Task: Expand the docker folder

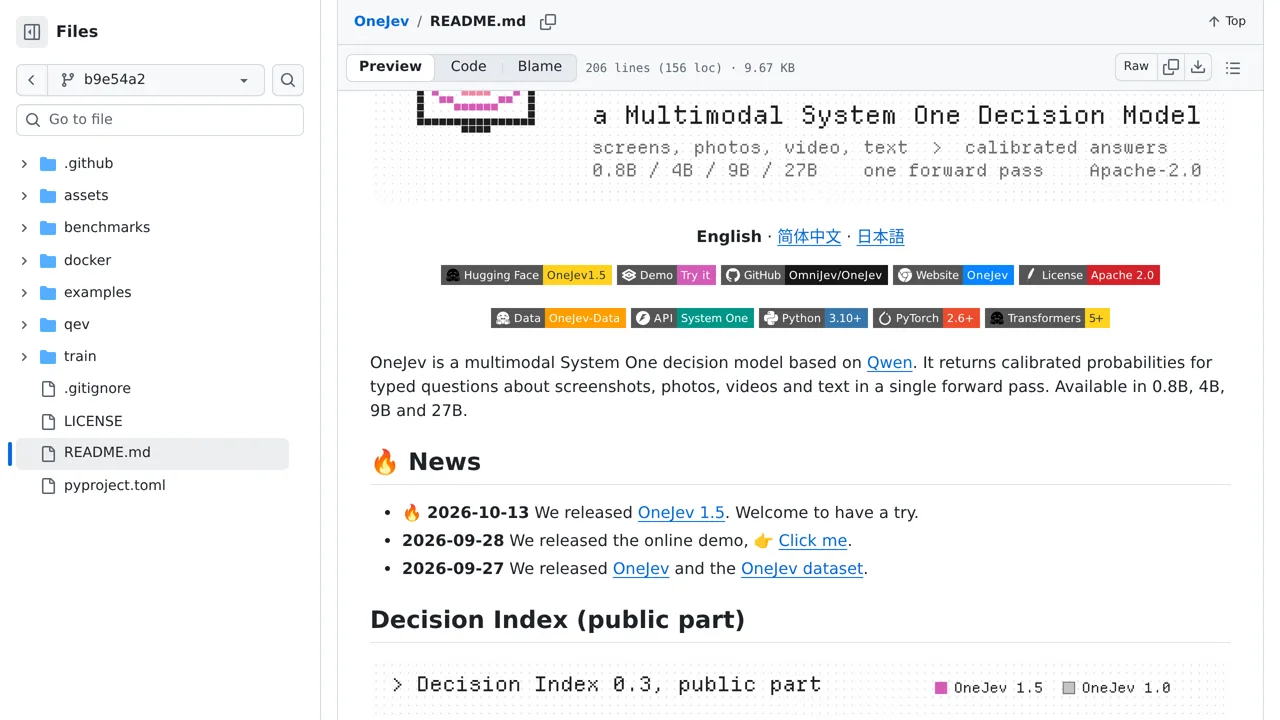Action: (24, 260)
